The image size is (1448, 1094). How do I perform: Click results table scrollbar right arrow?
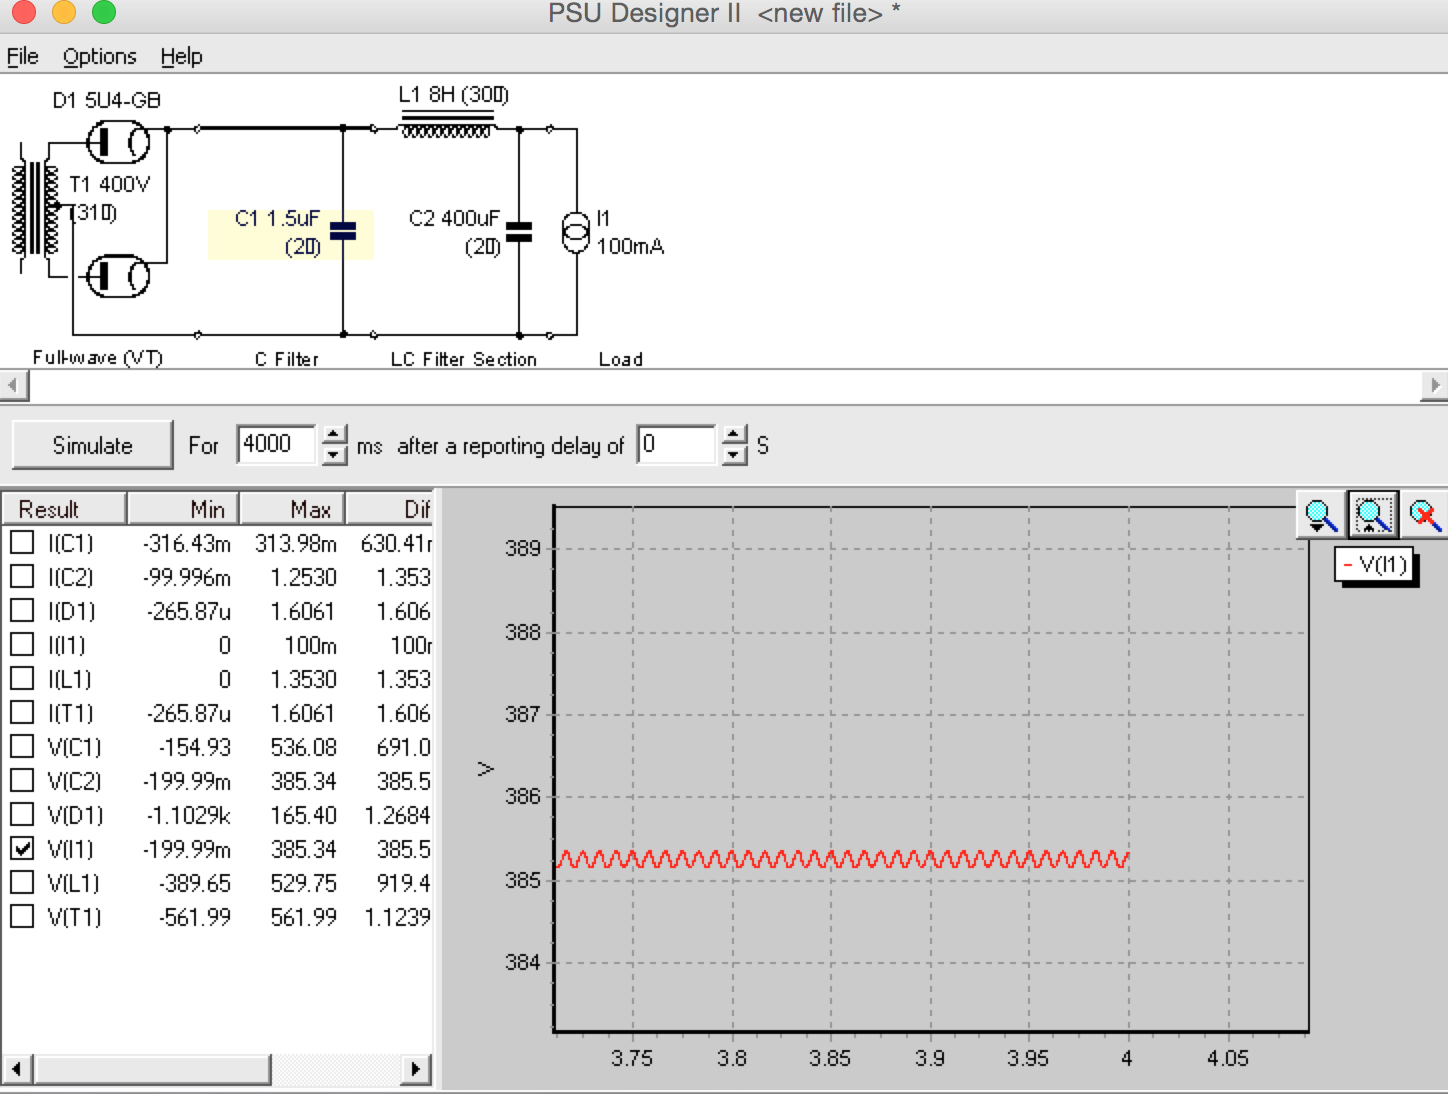coord(417,1069)
